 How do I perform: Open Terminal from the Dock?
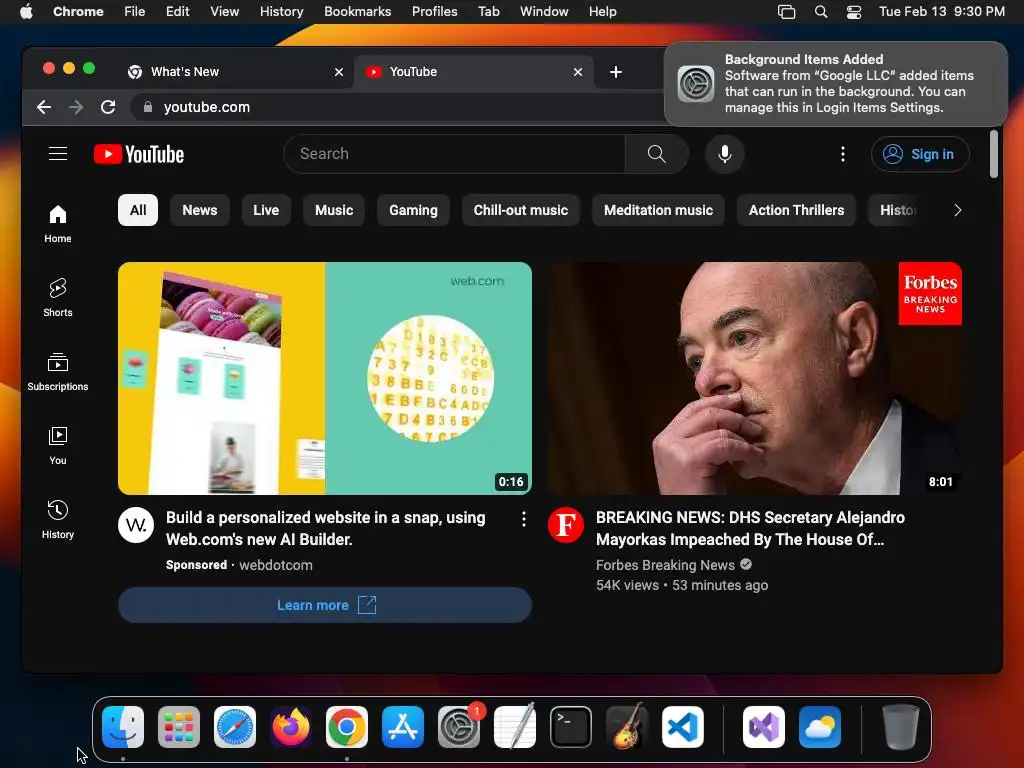pyautogui.click(x=571, y=727)
